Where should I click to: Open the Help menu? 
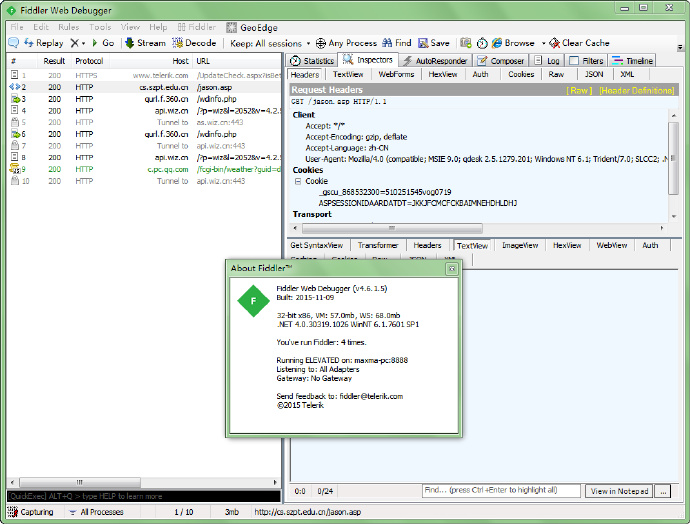point(158,27)
